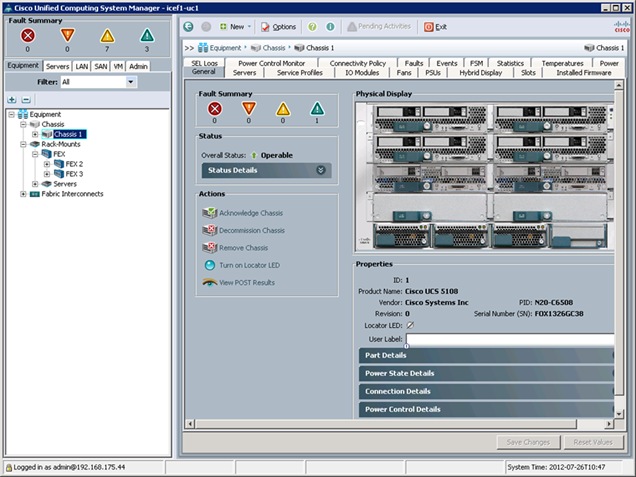636x477 pixels.
Task: Click the warning fault icon showing 3
Action: (x=147, y=36)
